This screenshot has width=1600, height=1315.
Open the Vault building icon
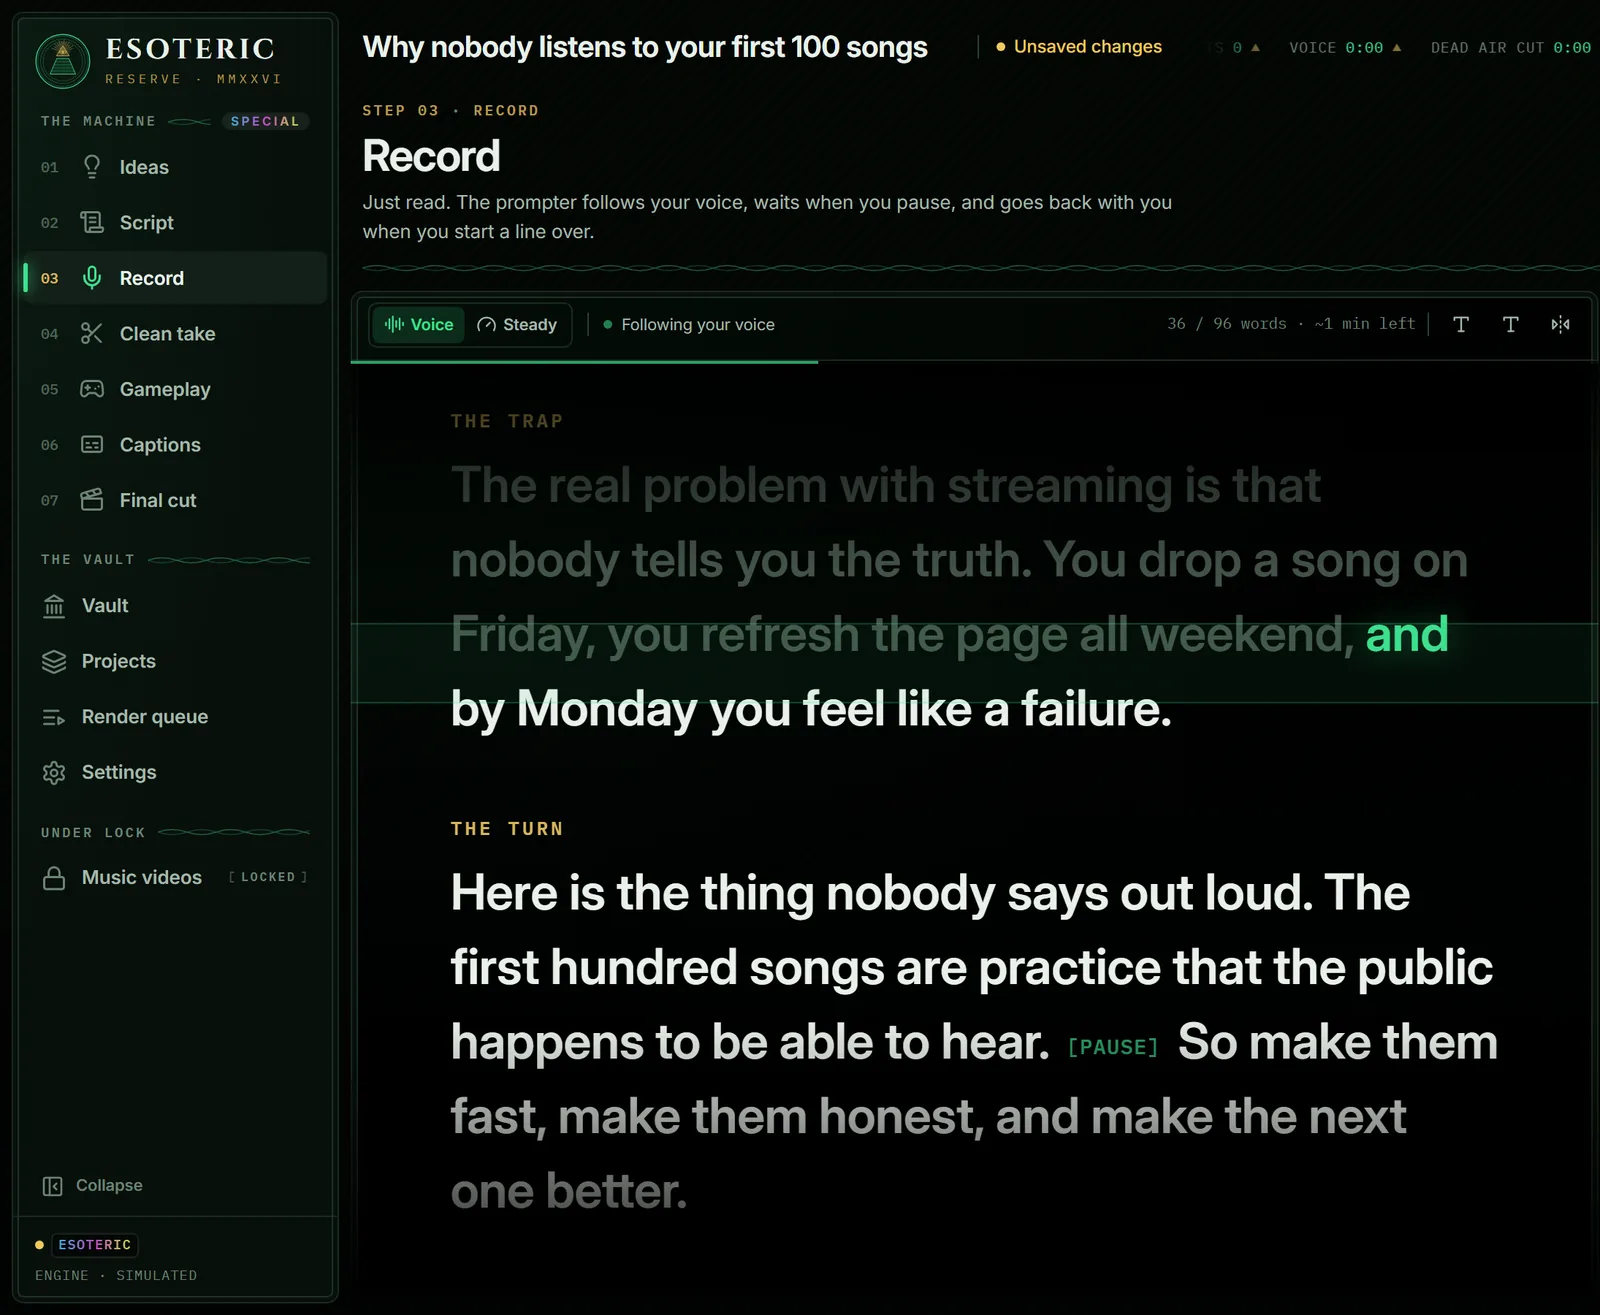54,606
